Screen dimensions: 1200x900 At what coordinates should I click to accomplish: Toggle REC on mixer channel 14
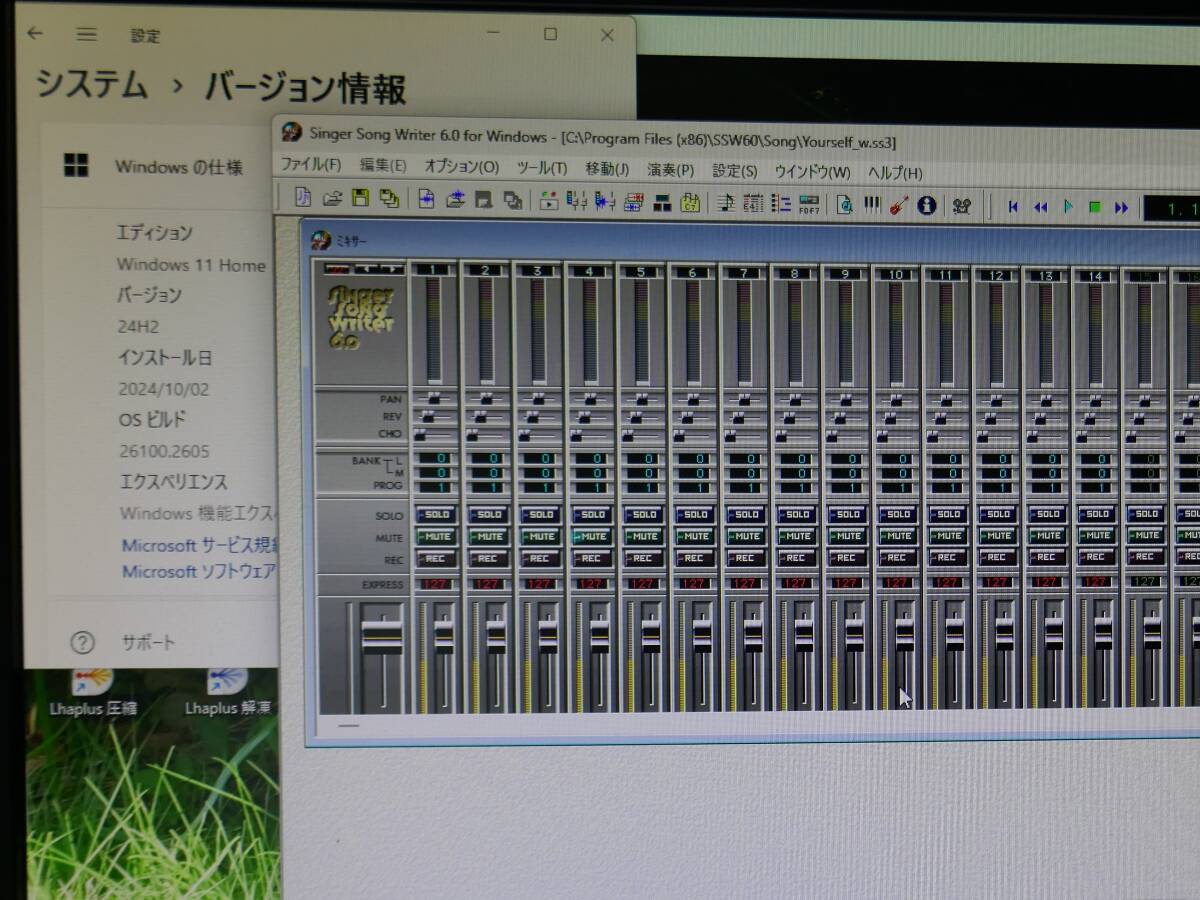(x=1096, y=558)
